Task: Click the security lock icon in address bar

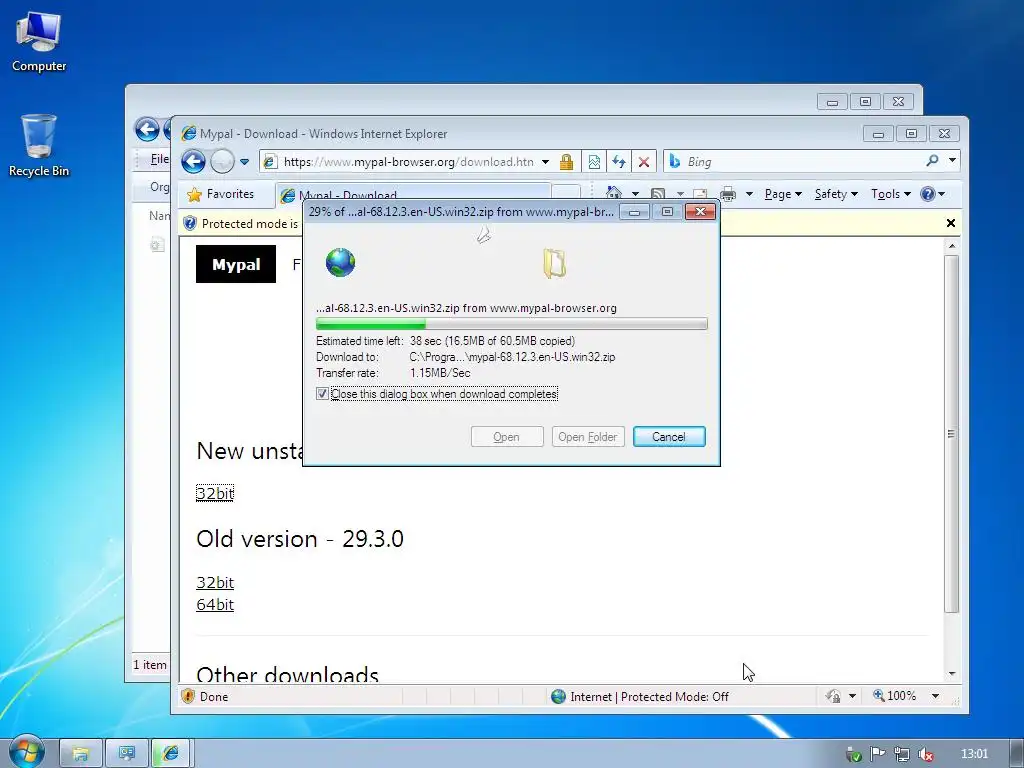Action: pos(566,162)
